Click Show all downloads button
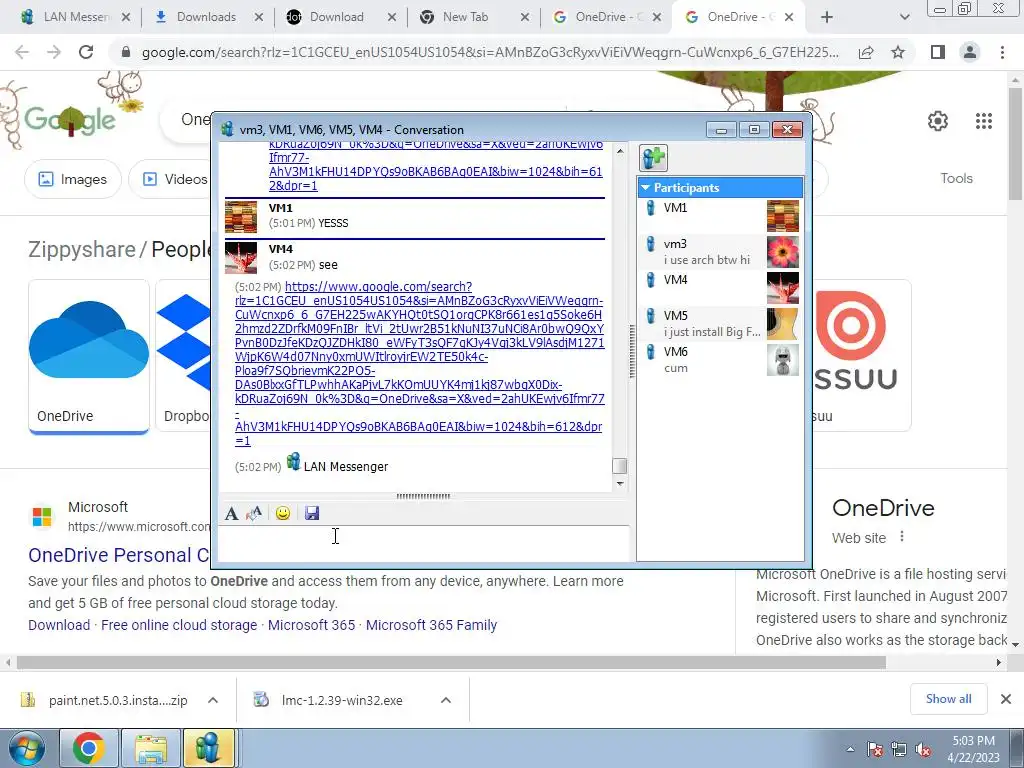The image size is (1024, 768). click(948, 699)
